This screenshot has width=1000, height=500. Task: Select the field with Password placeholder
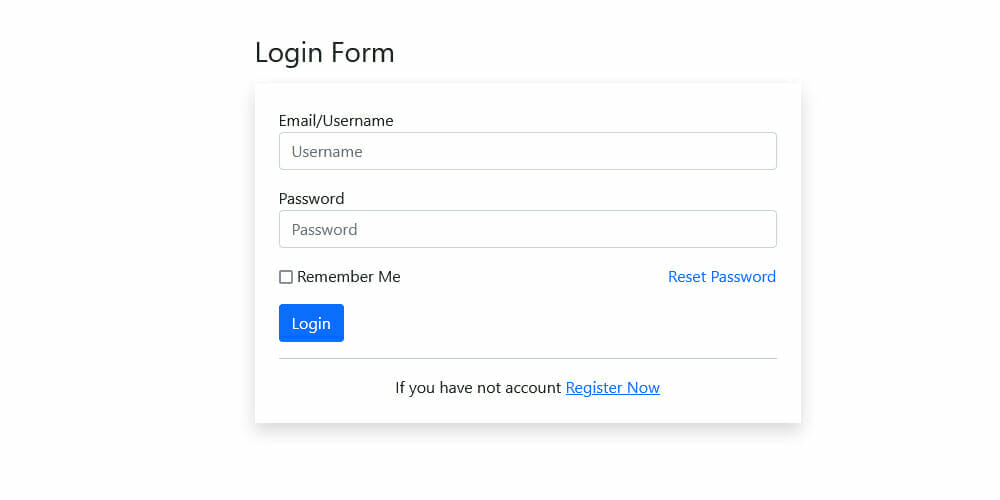(x=527, y=229)
